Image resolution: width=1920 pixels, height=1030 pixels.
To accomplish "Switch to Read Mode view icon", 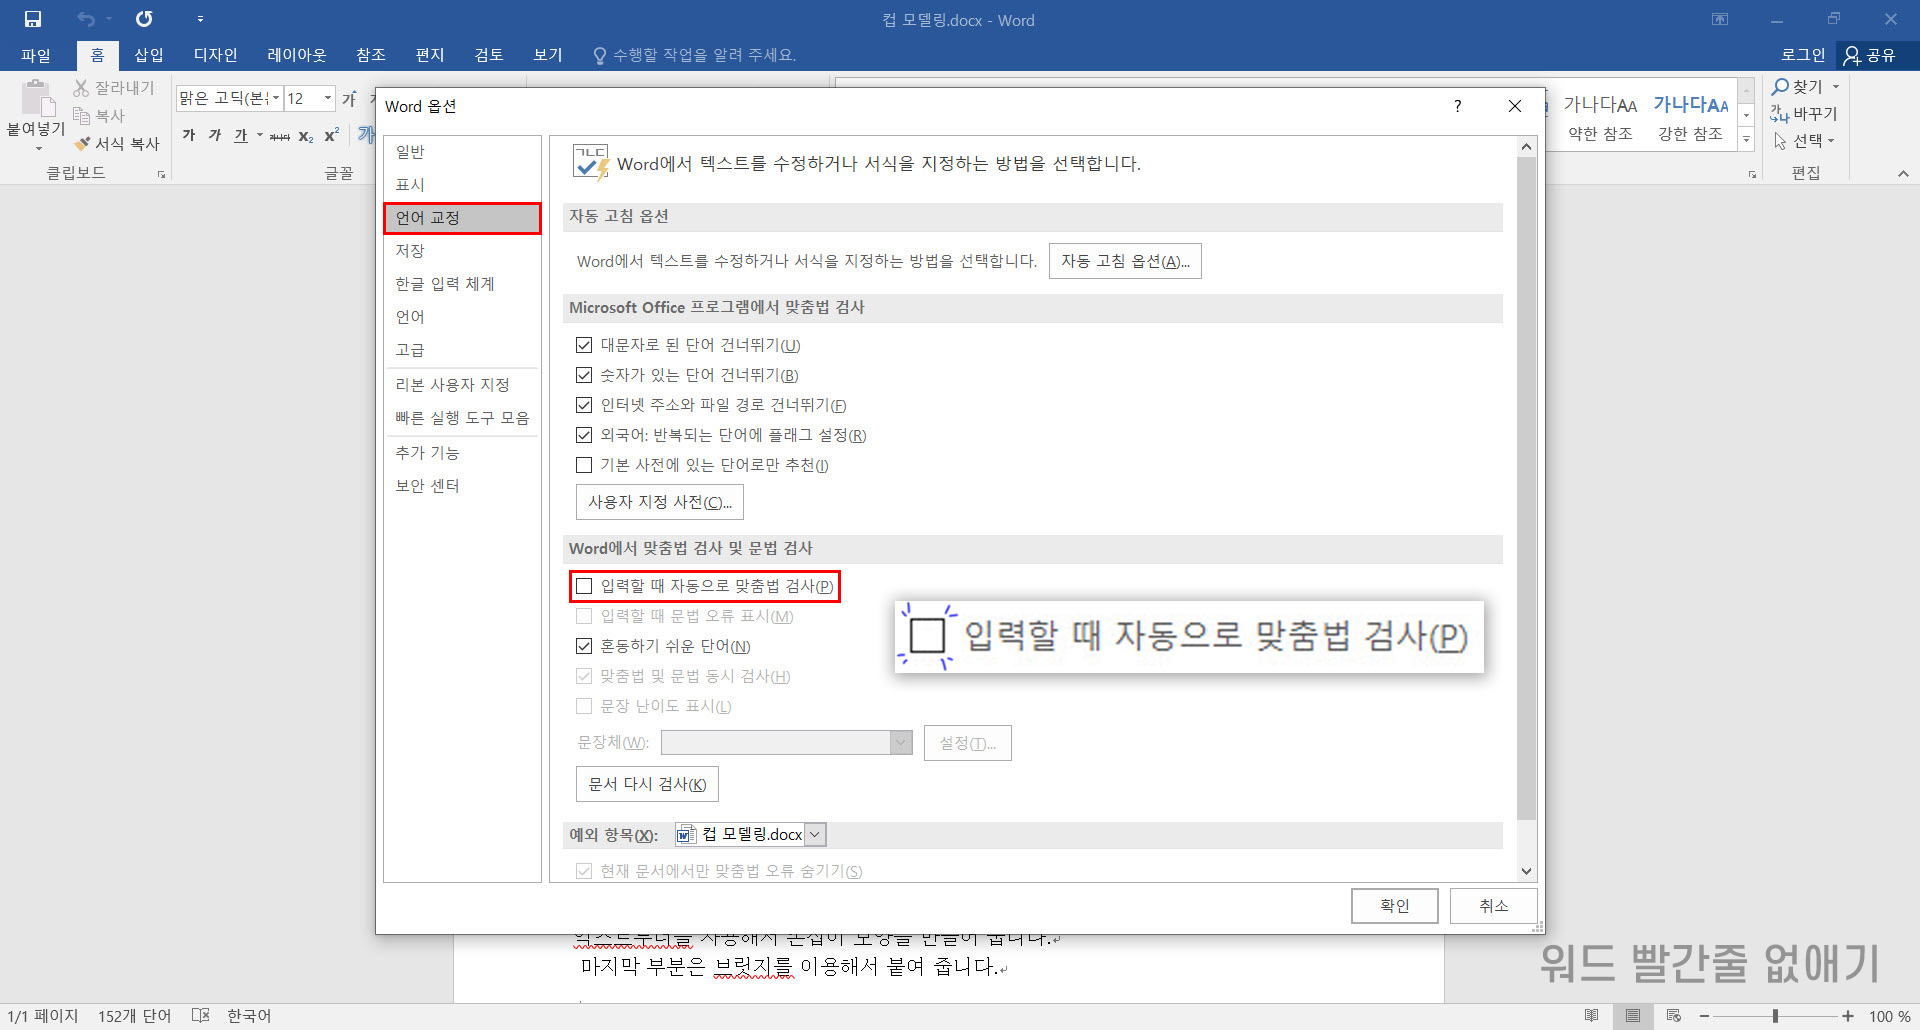I will [1591, 1016].
